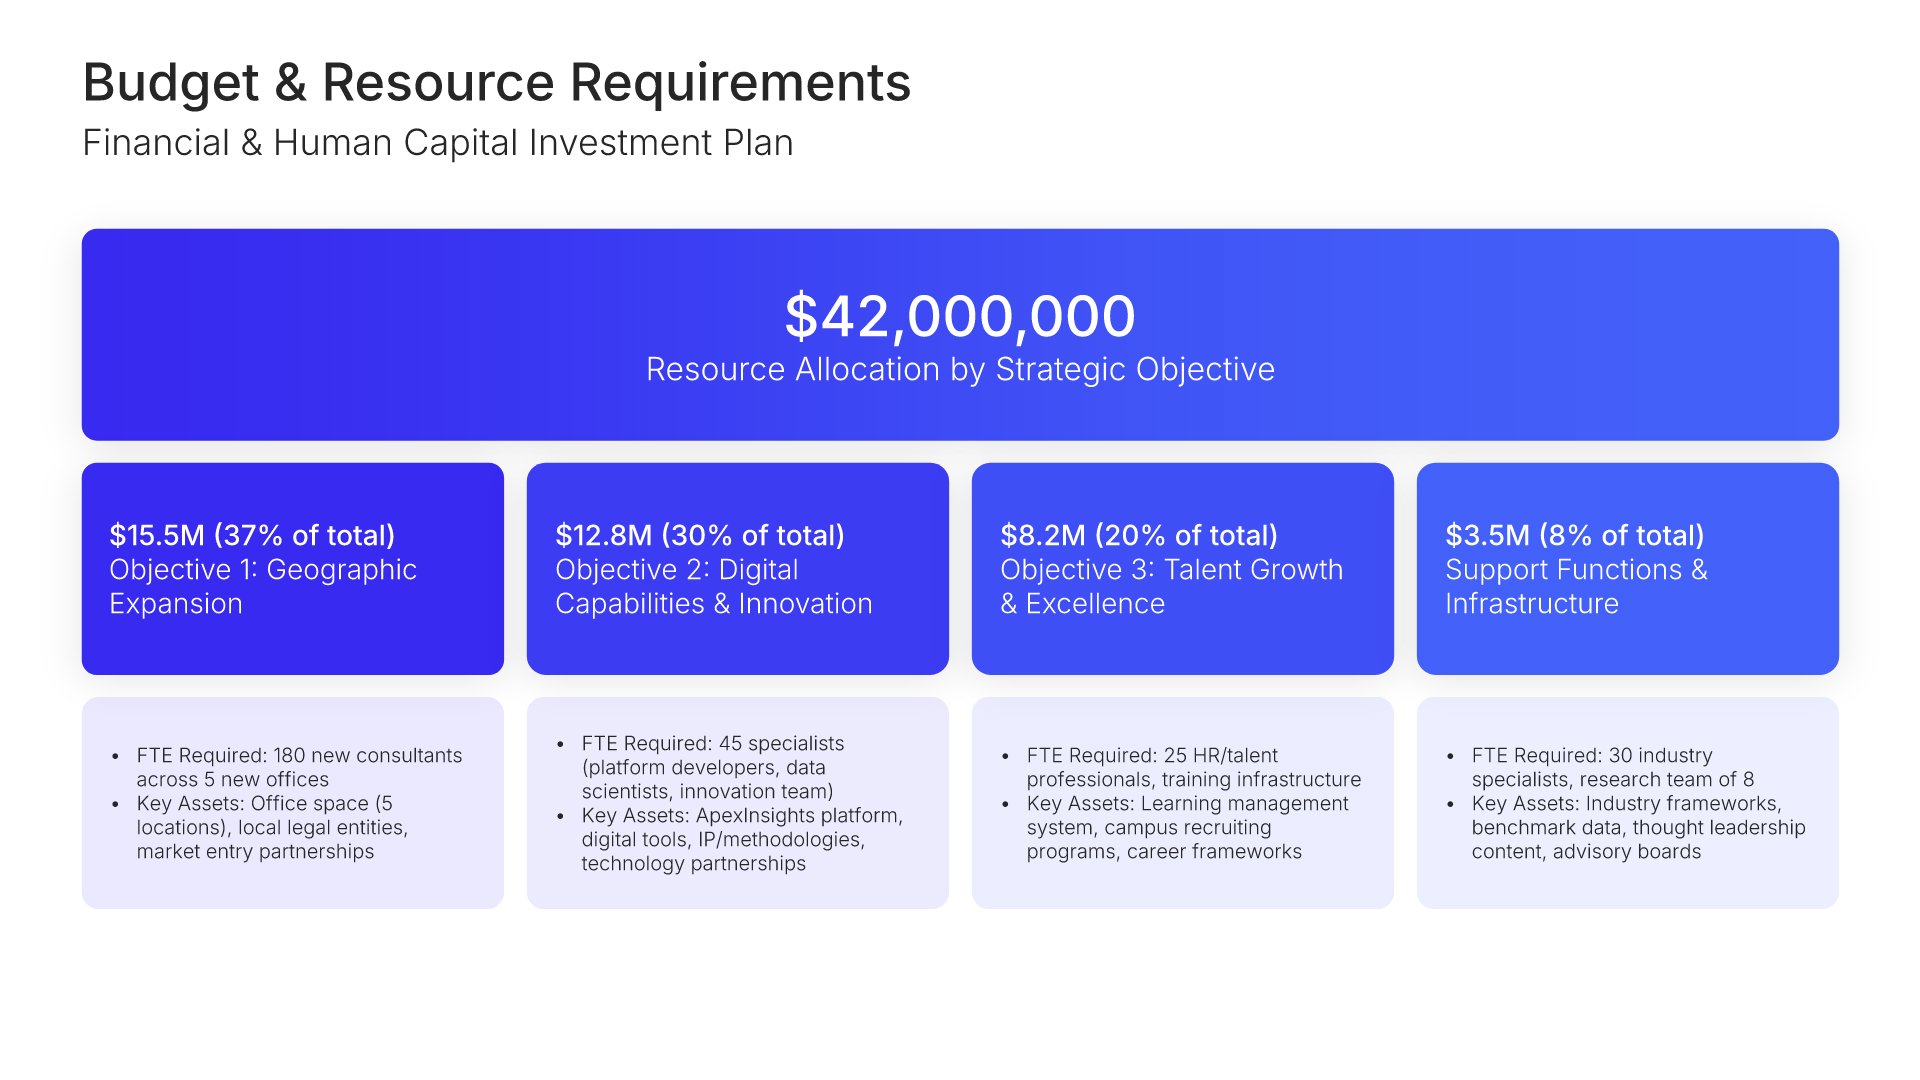Select the ApexInsights platform key assets bullet

pos(741,840)
